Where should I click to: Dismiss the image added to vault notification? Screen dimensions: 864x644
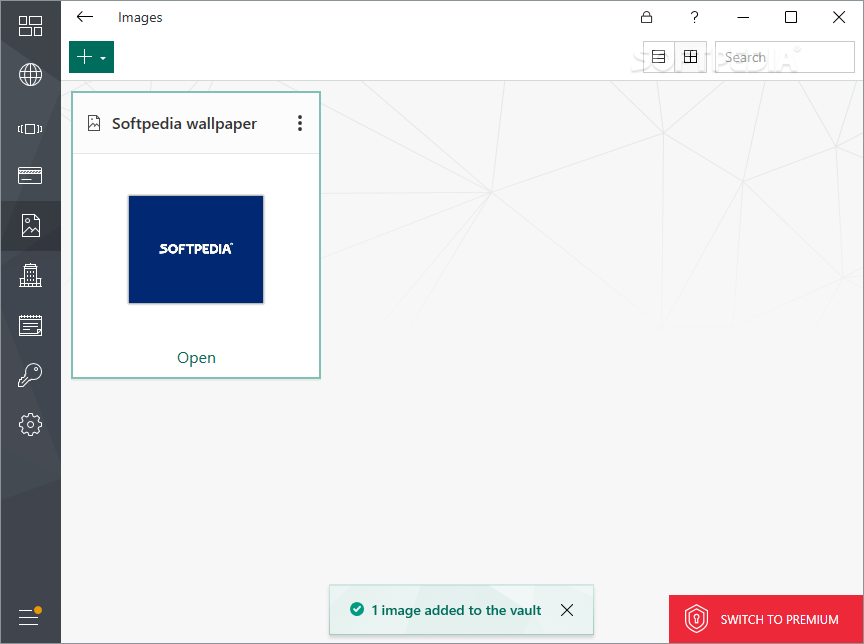[567, 610]
